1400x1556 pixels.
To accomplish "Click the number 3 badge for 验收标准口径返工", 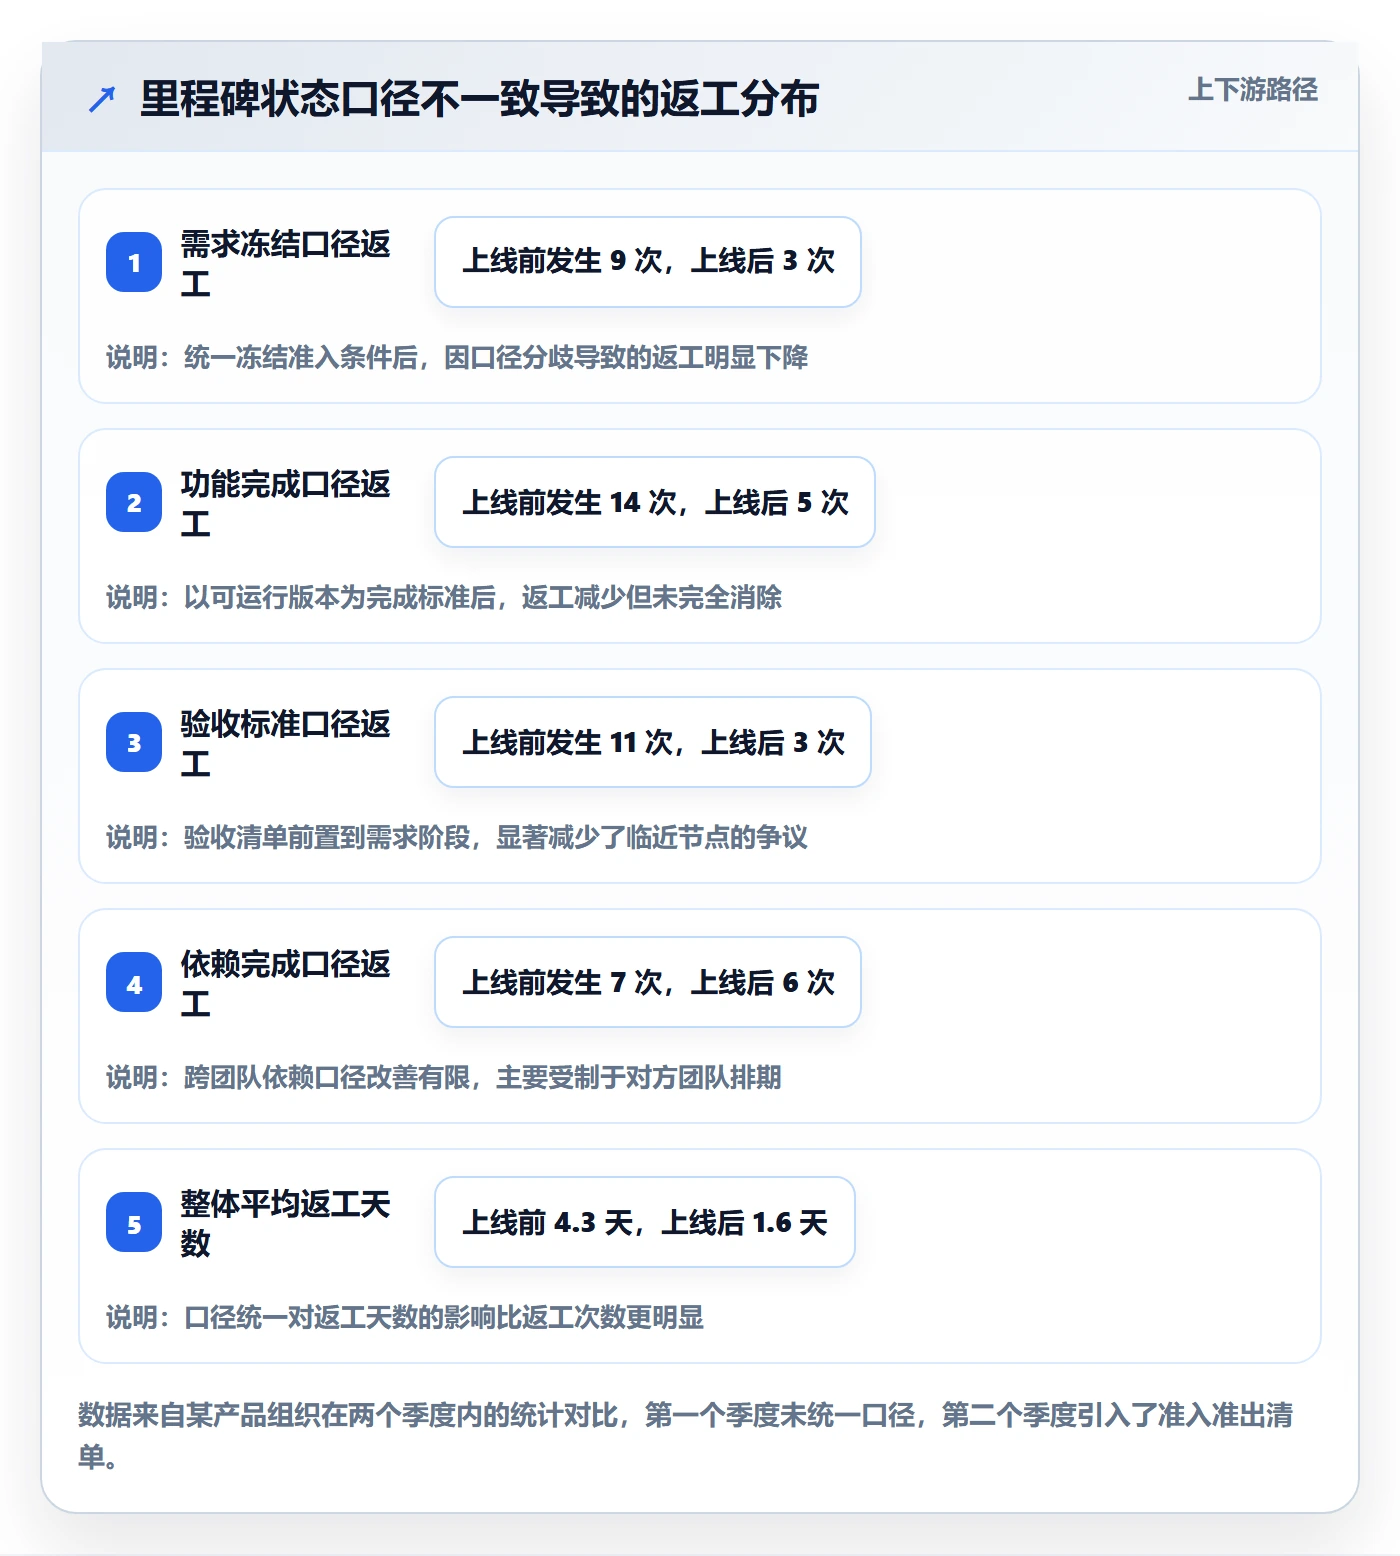I will pos(134,742).
